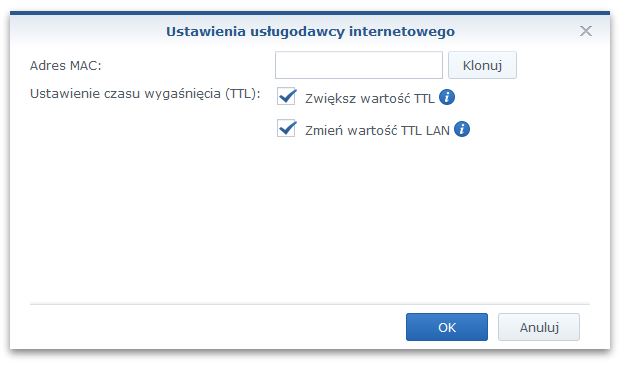Screen dimensions: 628x366
Task: Uncheck the Zwiększ wartość TTL checkbox
Action: 286,97
